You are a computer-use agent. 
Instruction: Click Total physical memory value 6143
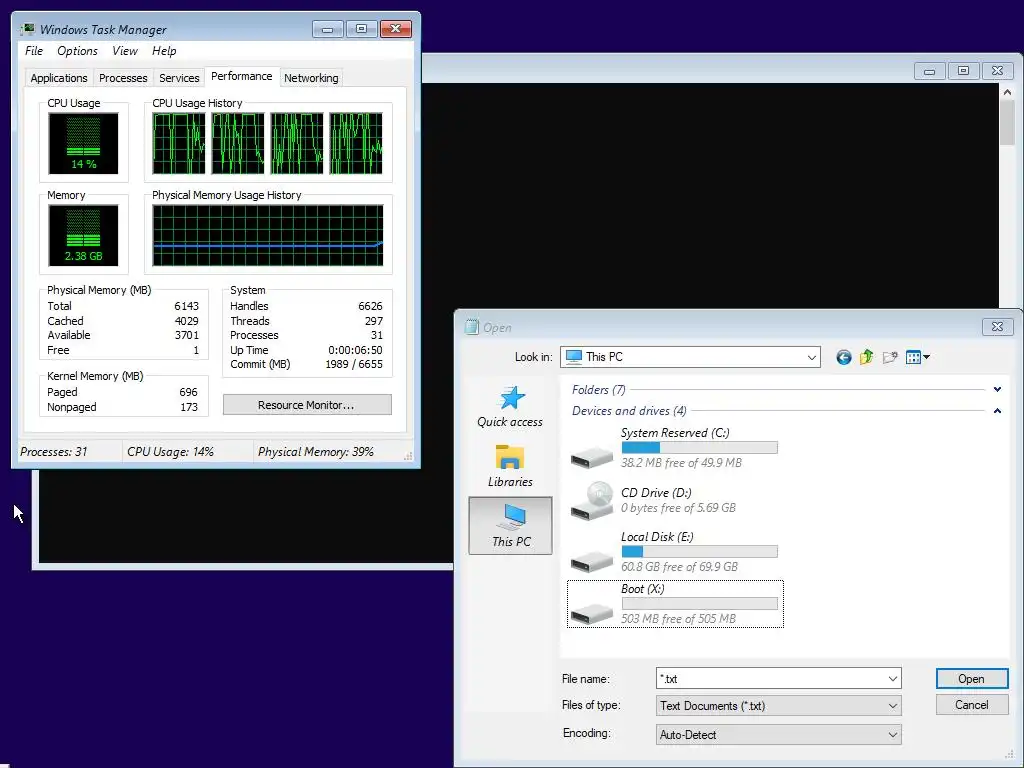[x=186, y=306]
